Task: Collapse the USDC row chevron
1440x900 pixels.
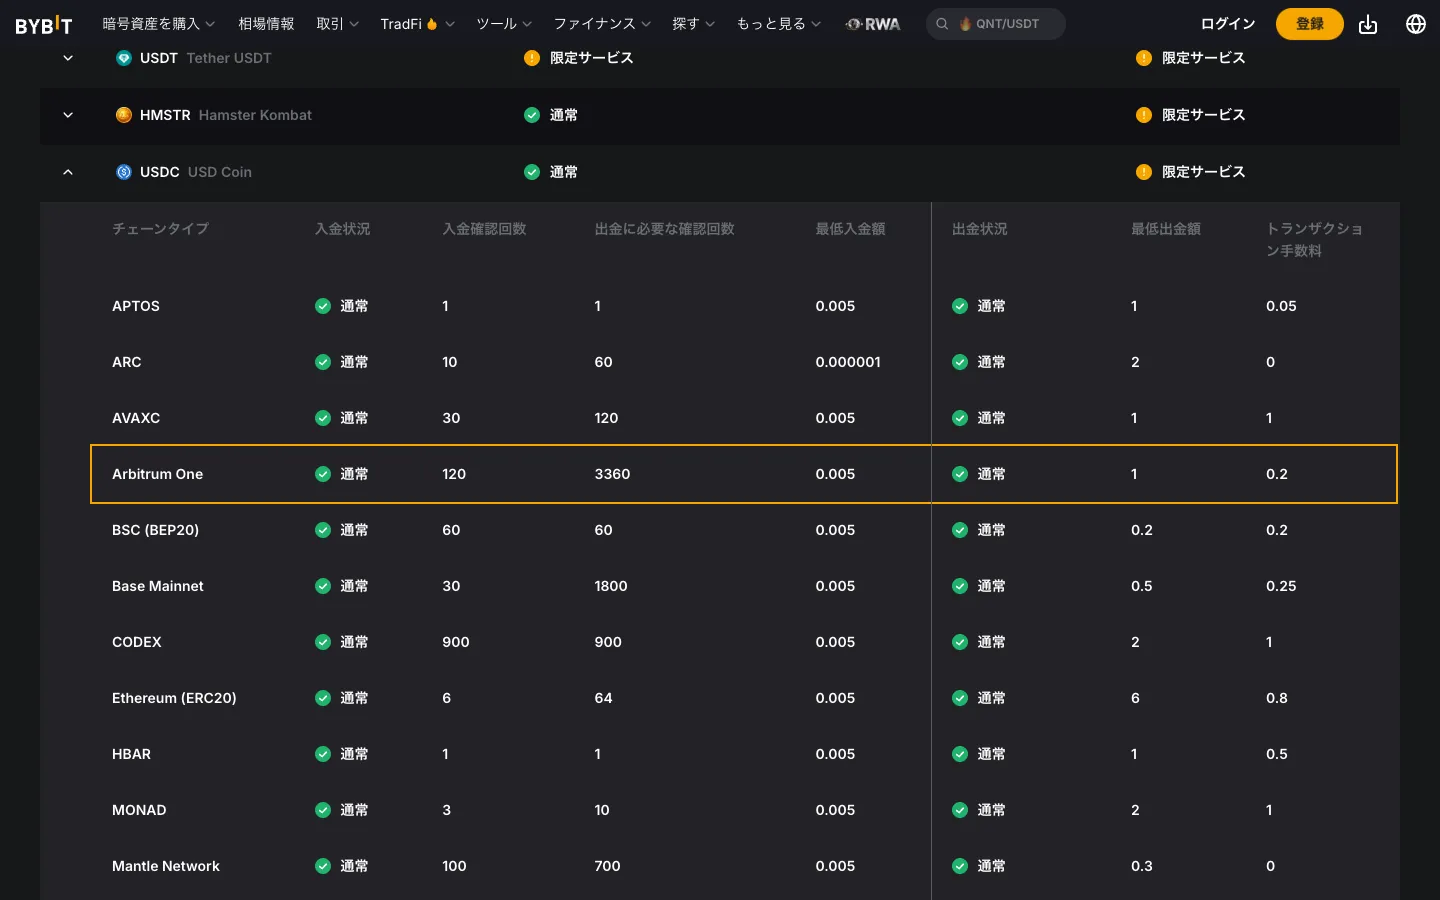Action: (x=68, y=172)
